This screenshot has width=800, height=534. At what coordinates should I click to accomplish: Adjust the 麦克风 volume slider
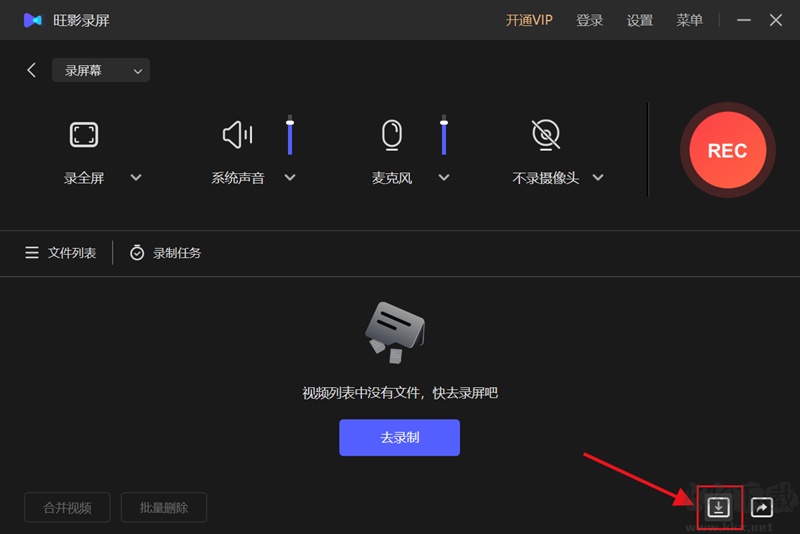point(444,135)
